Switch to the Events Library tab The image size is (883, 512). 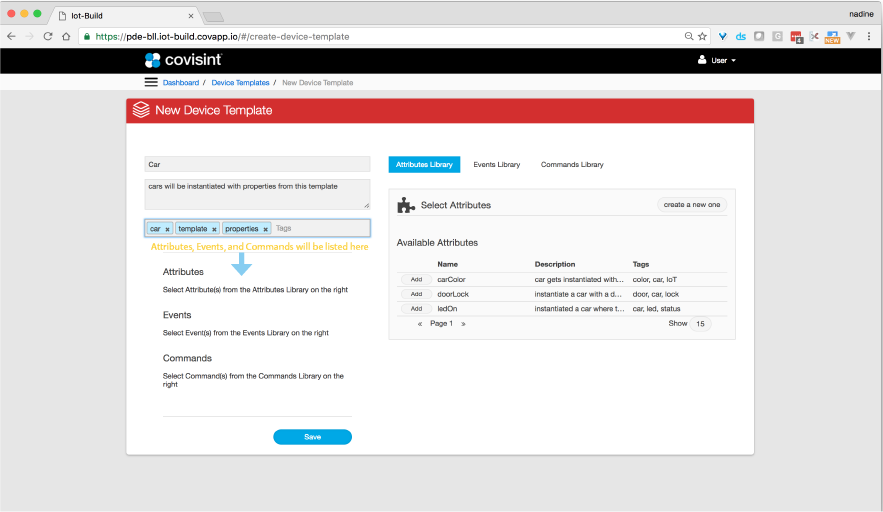(x=496, y=164)
